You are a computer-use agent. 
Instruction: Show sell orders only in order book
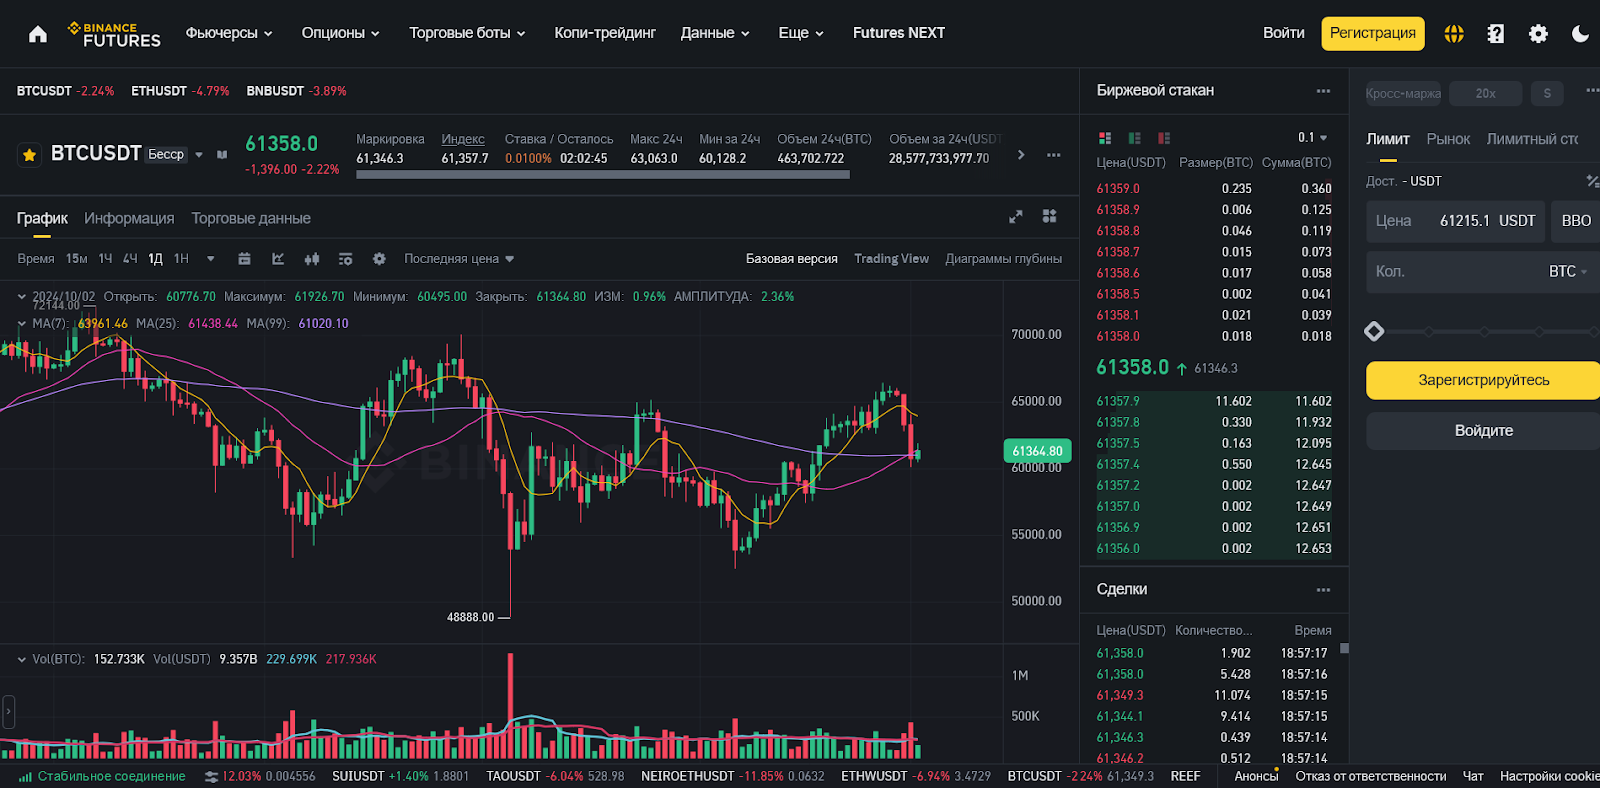coord(1164,138)
